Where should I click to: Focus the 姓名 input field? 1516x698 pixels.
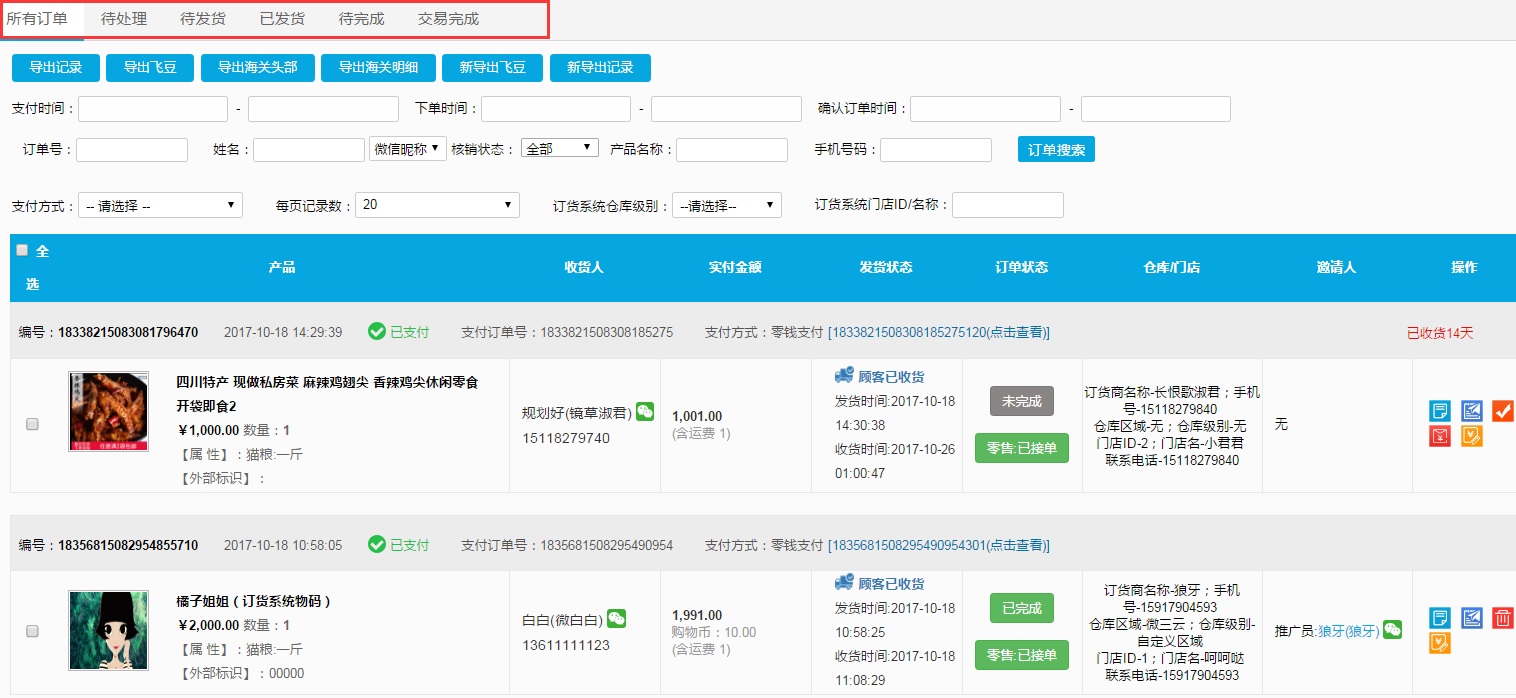pyautogui.click(x=309, y=150)
